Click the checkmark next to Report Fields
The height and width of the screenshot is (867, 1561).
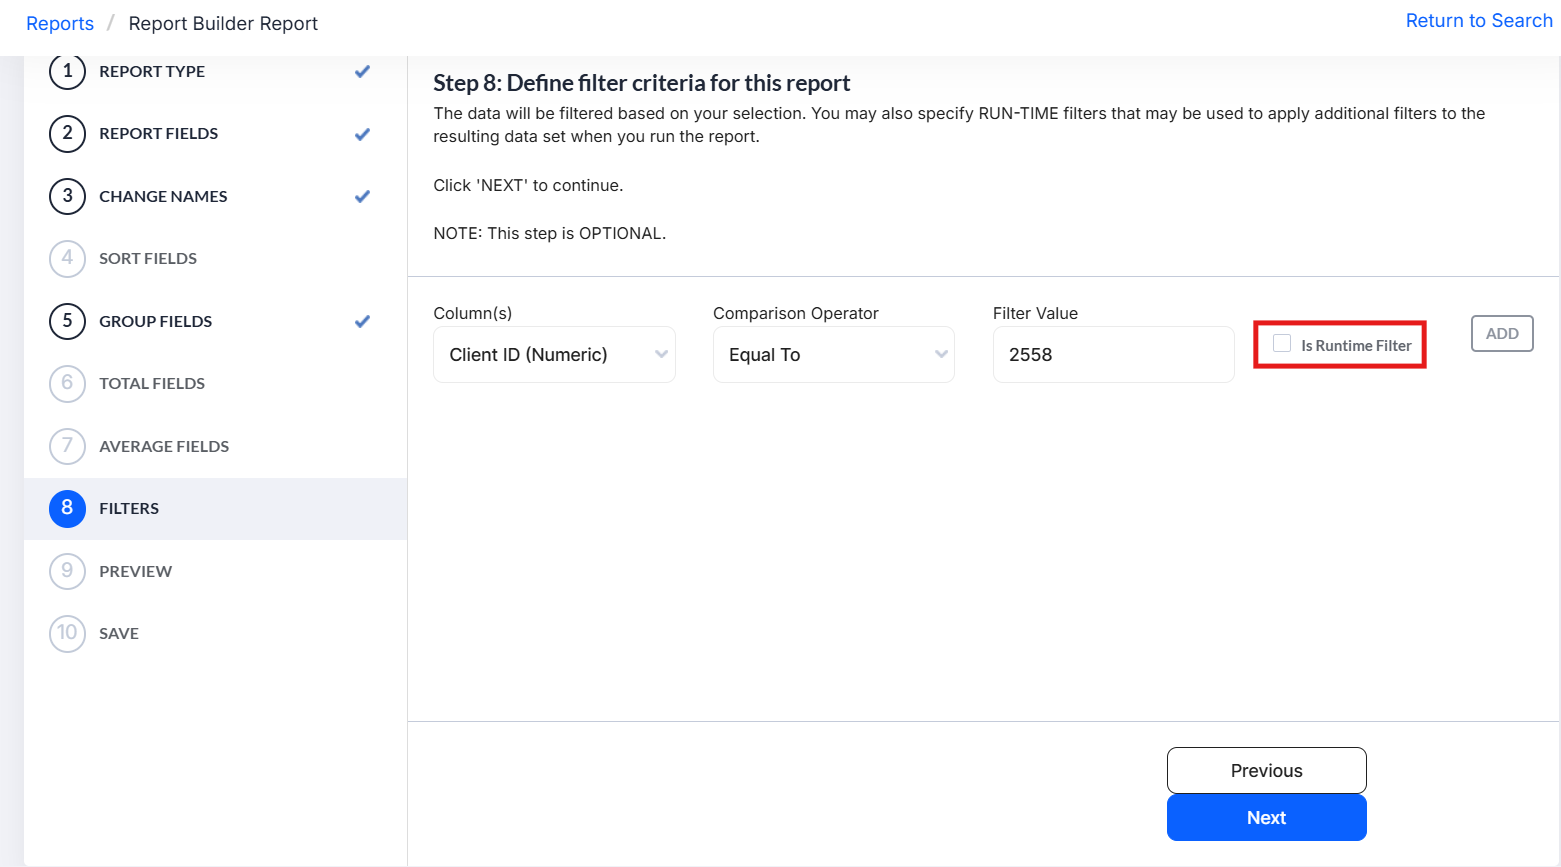(362, 134)
